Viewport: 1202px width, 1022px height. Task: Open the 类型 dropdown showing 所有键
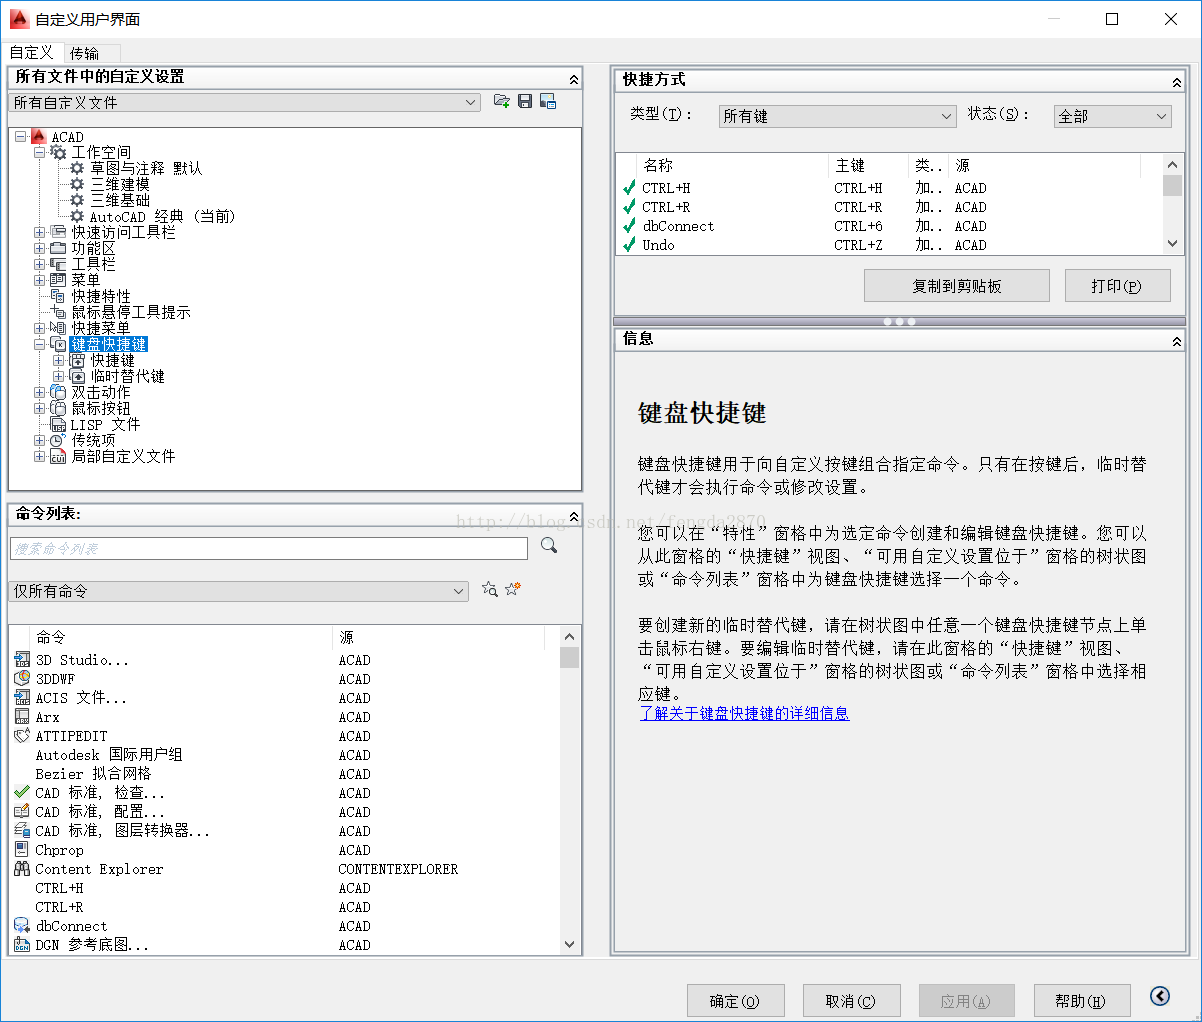tap(838, 116)
